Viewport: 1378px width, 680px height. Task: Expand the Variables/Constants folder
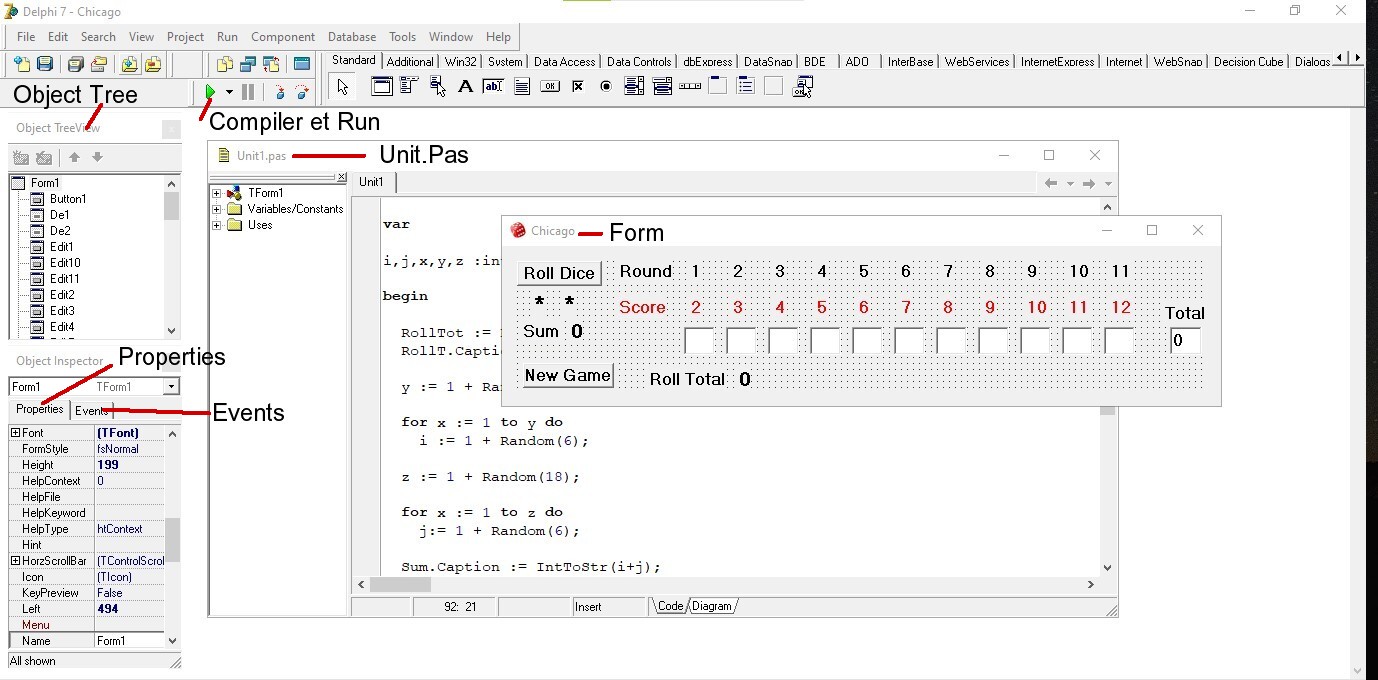click(x=216, y=209)
